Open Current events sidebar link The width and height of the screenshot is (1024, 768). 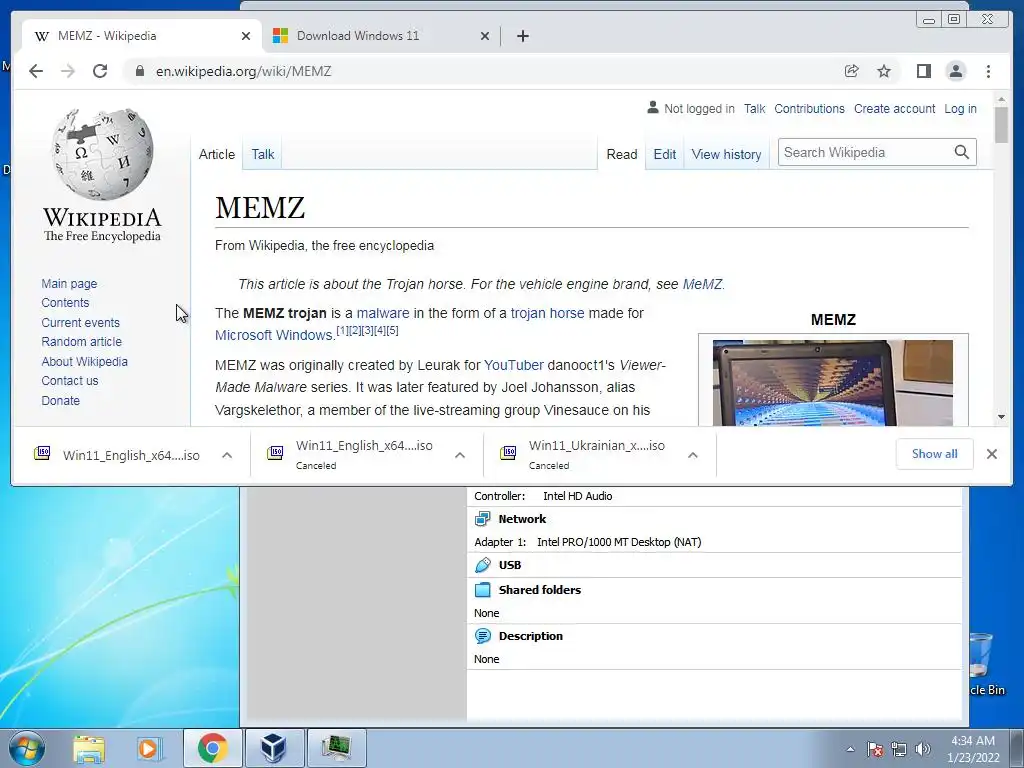point(80,323)
